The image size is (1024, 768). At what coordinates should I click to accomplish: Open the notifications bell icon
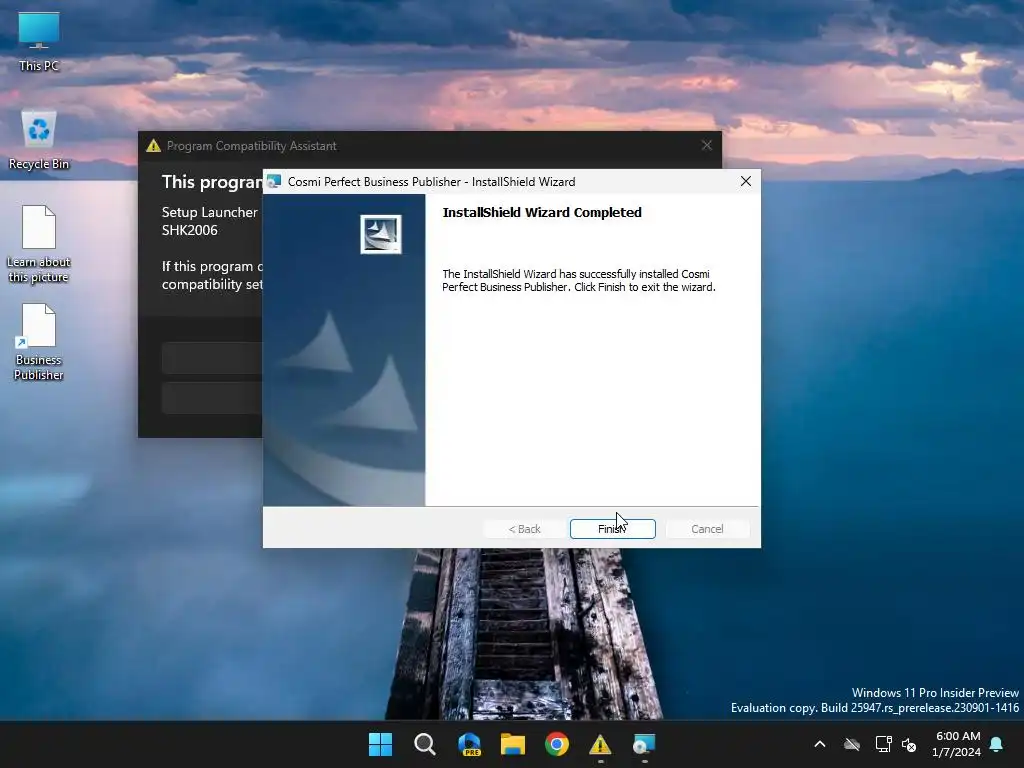click(x=997, y=744)
